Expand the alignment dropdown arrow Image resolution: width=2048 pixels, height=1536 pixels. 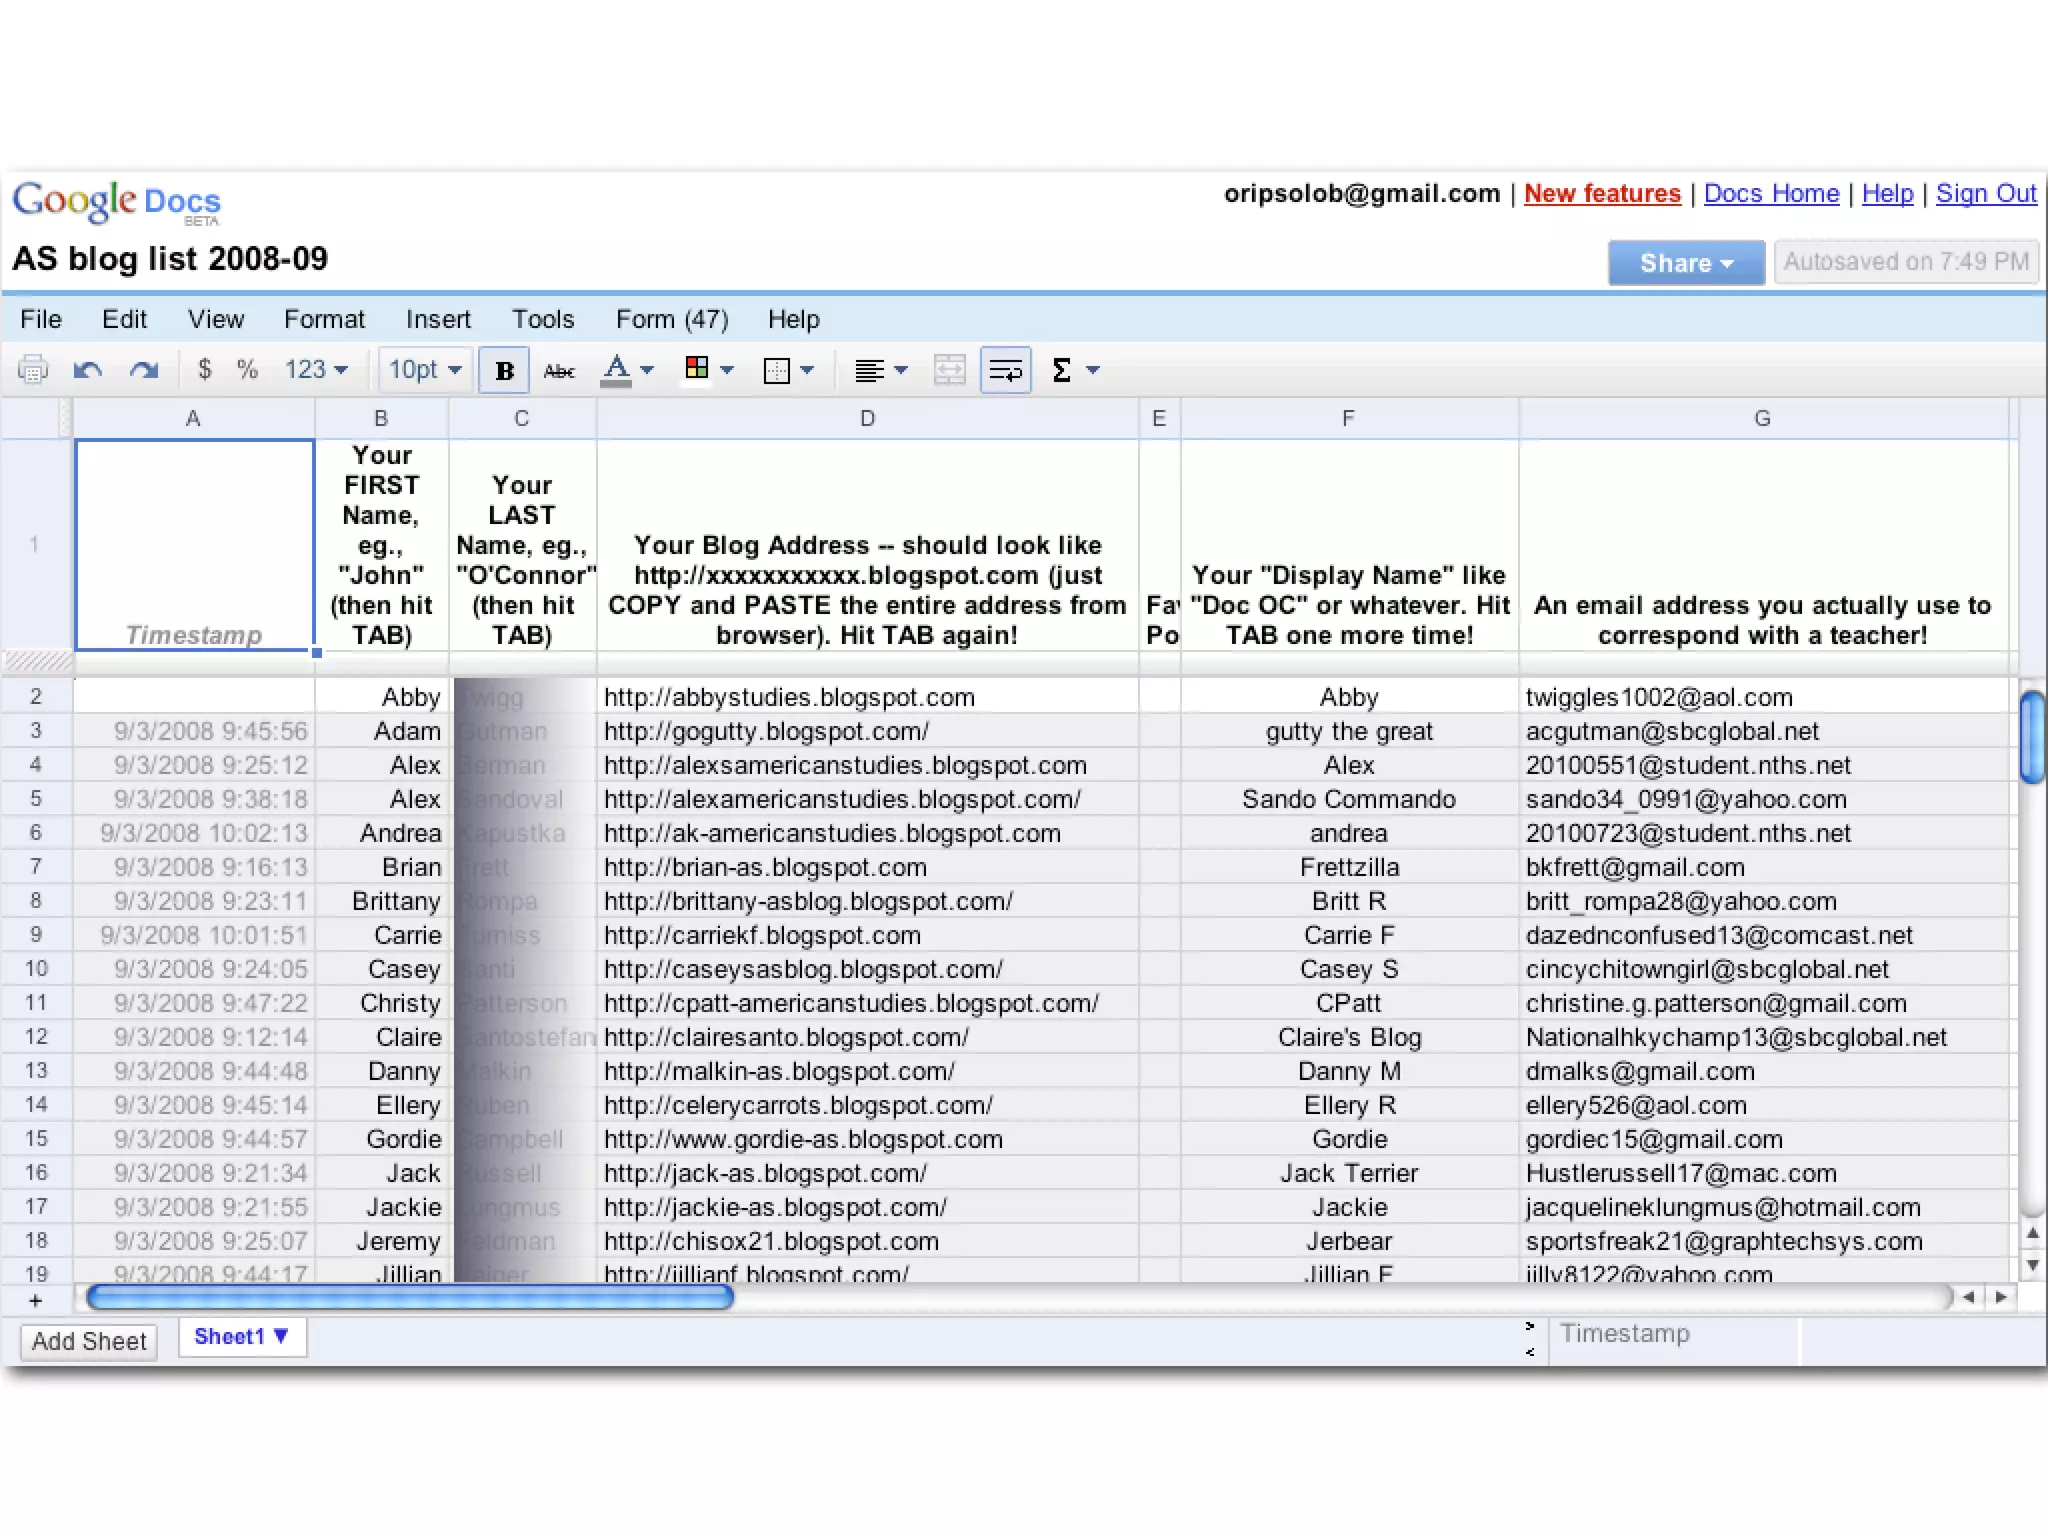901,370
